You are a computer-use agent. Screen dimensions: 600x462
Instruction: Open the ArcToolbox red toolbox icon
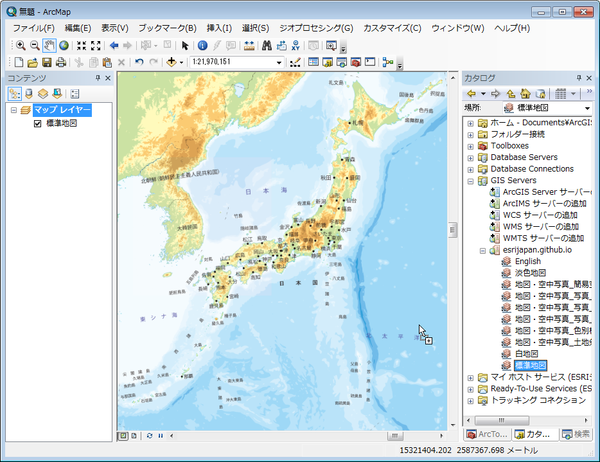356,62
